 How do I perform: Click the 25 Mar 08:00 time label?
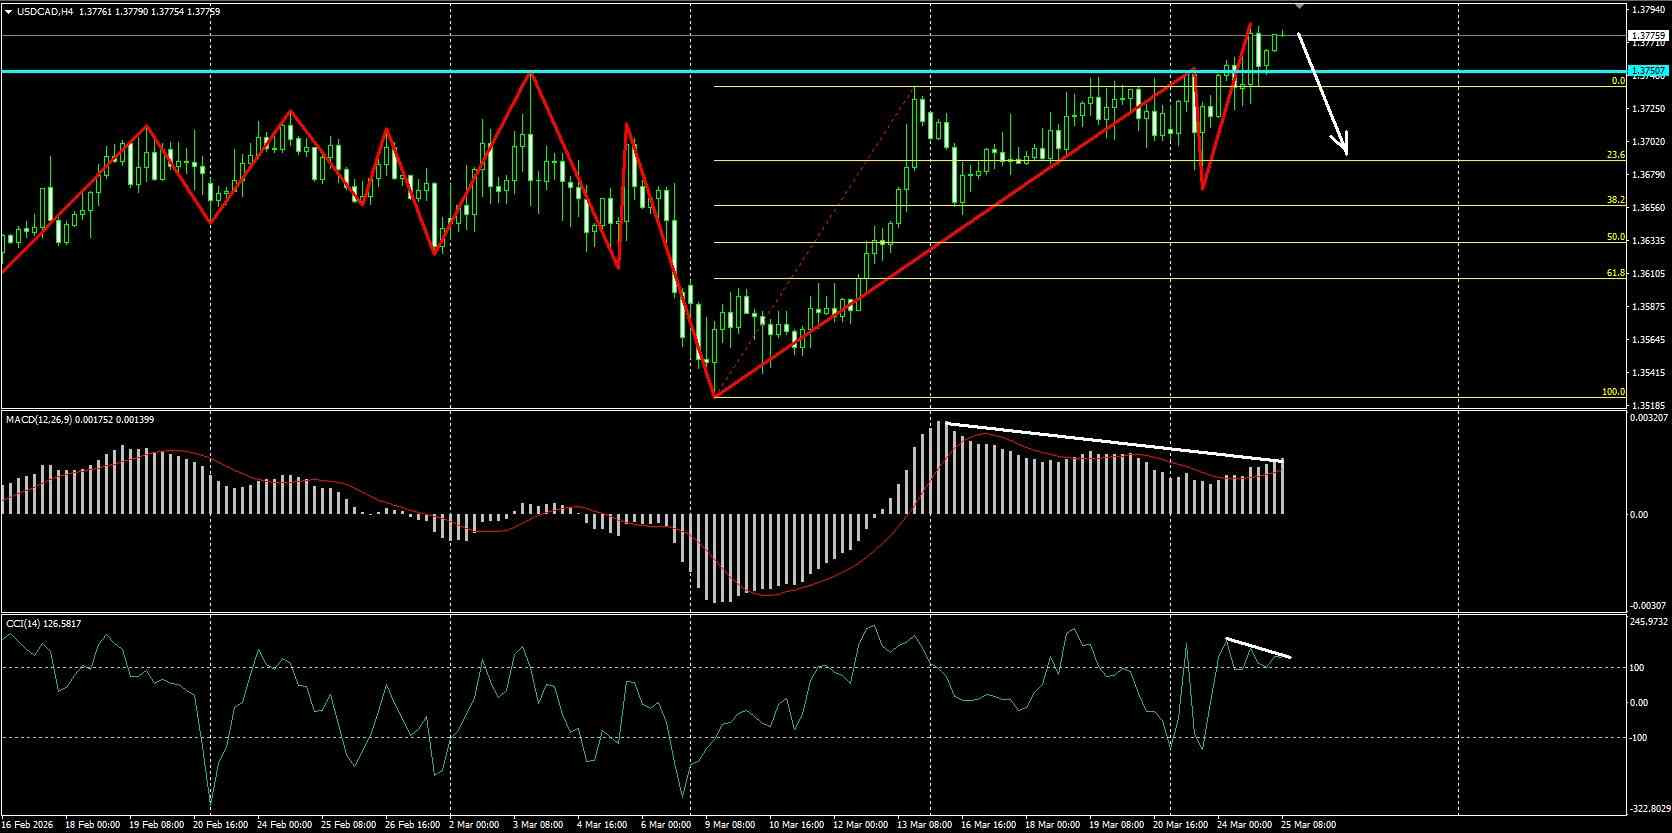[1308, 825]
